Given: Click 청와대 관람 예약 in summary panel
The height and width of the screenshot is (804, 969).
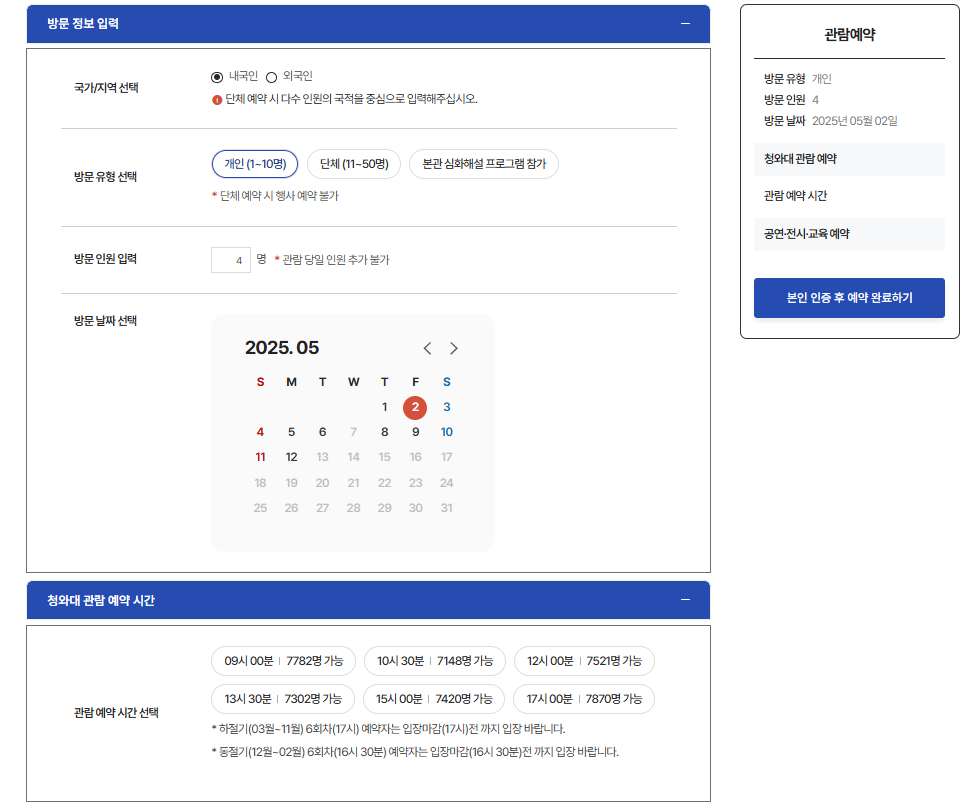Looking at the screenshot, I should pyautogui.click(x=849, y=159).
